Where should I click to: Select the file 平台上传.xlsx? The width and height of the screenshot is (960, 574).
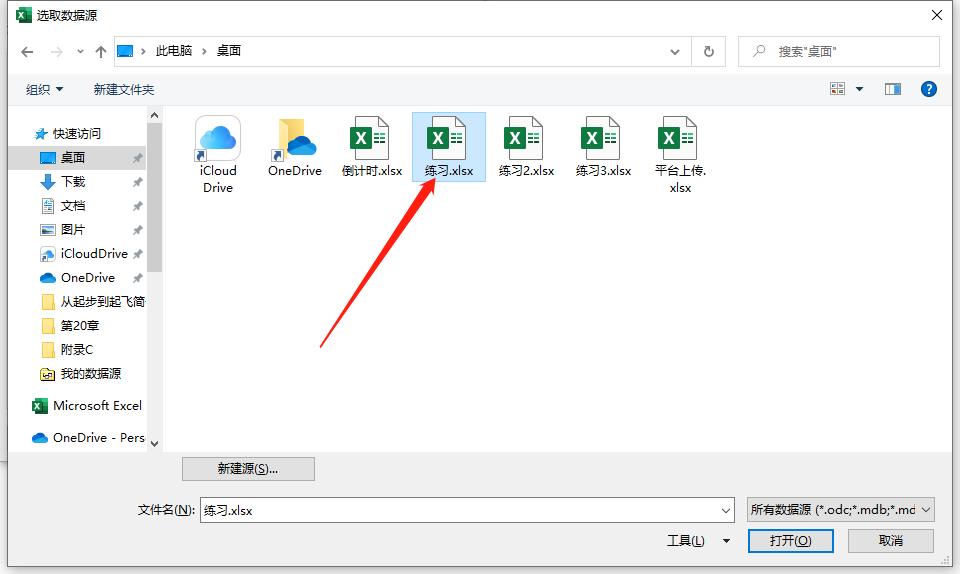(680, 155)
